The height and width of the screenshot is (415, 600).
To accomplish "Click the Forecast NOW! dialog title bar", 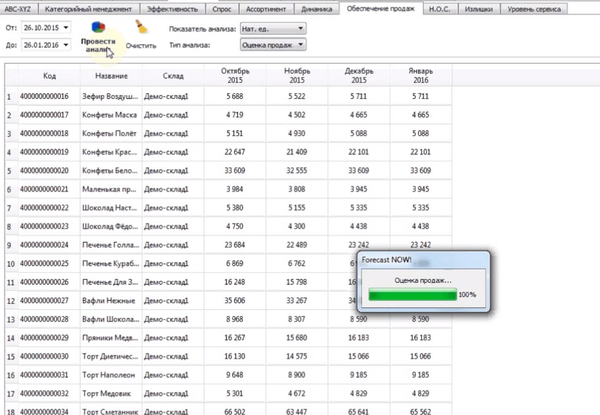I will [x=423, y=260].
